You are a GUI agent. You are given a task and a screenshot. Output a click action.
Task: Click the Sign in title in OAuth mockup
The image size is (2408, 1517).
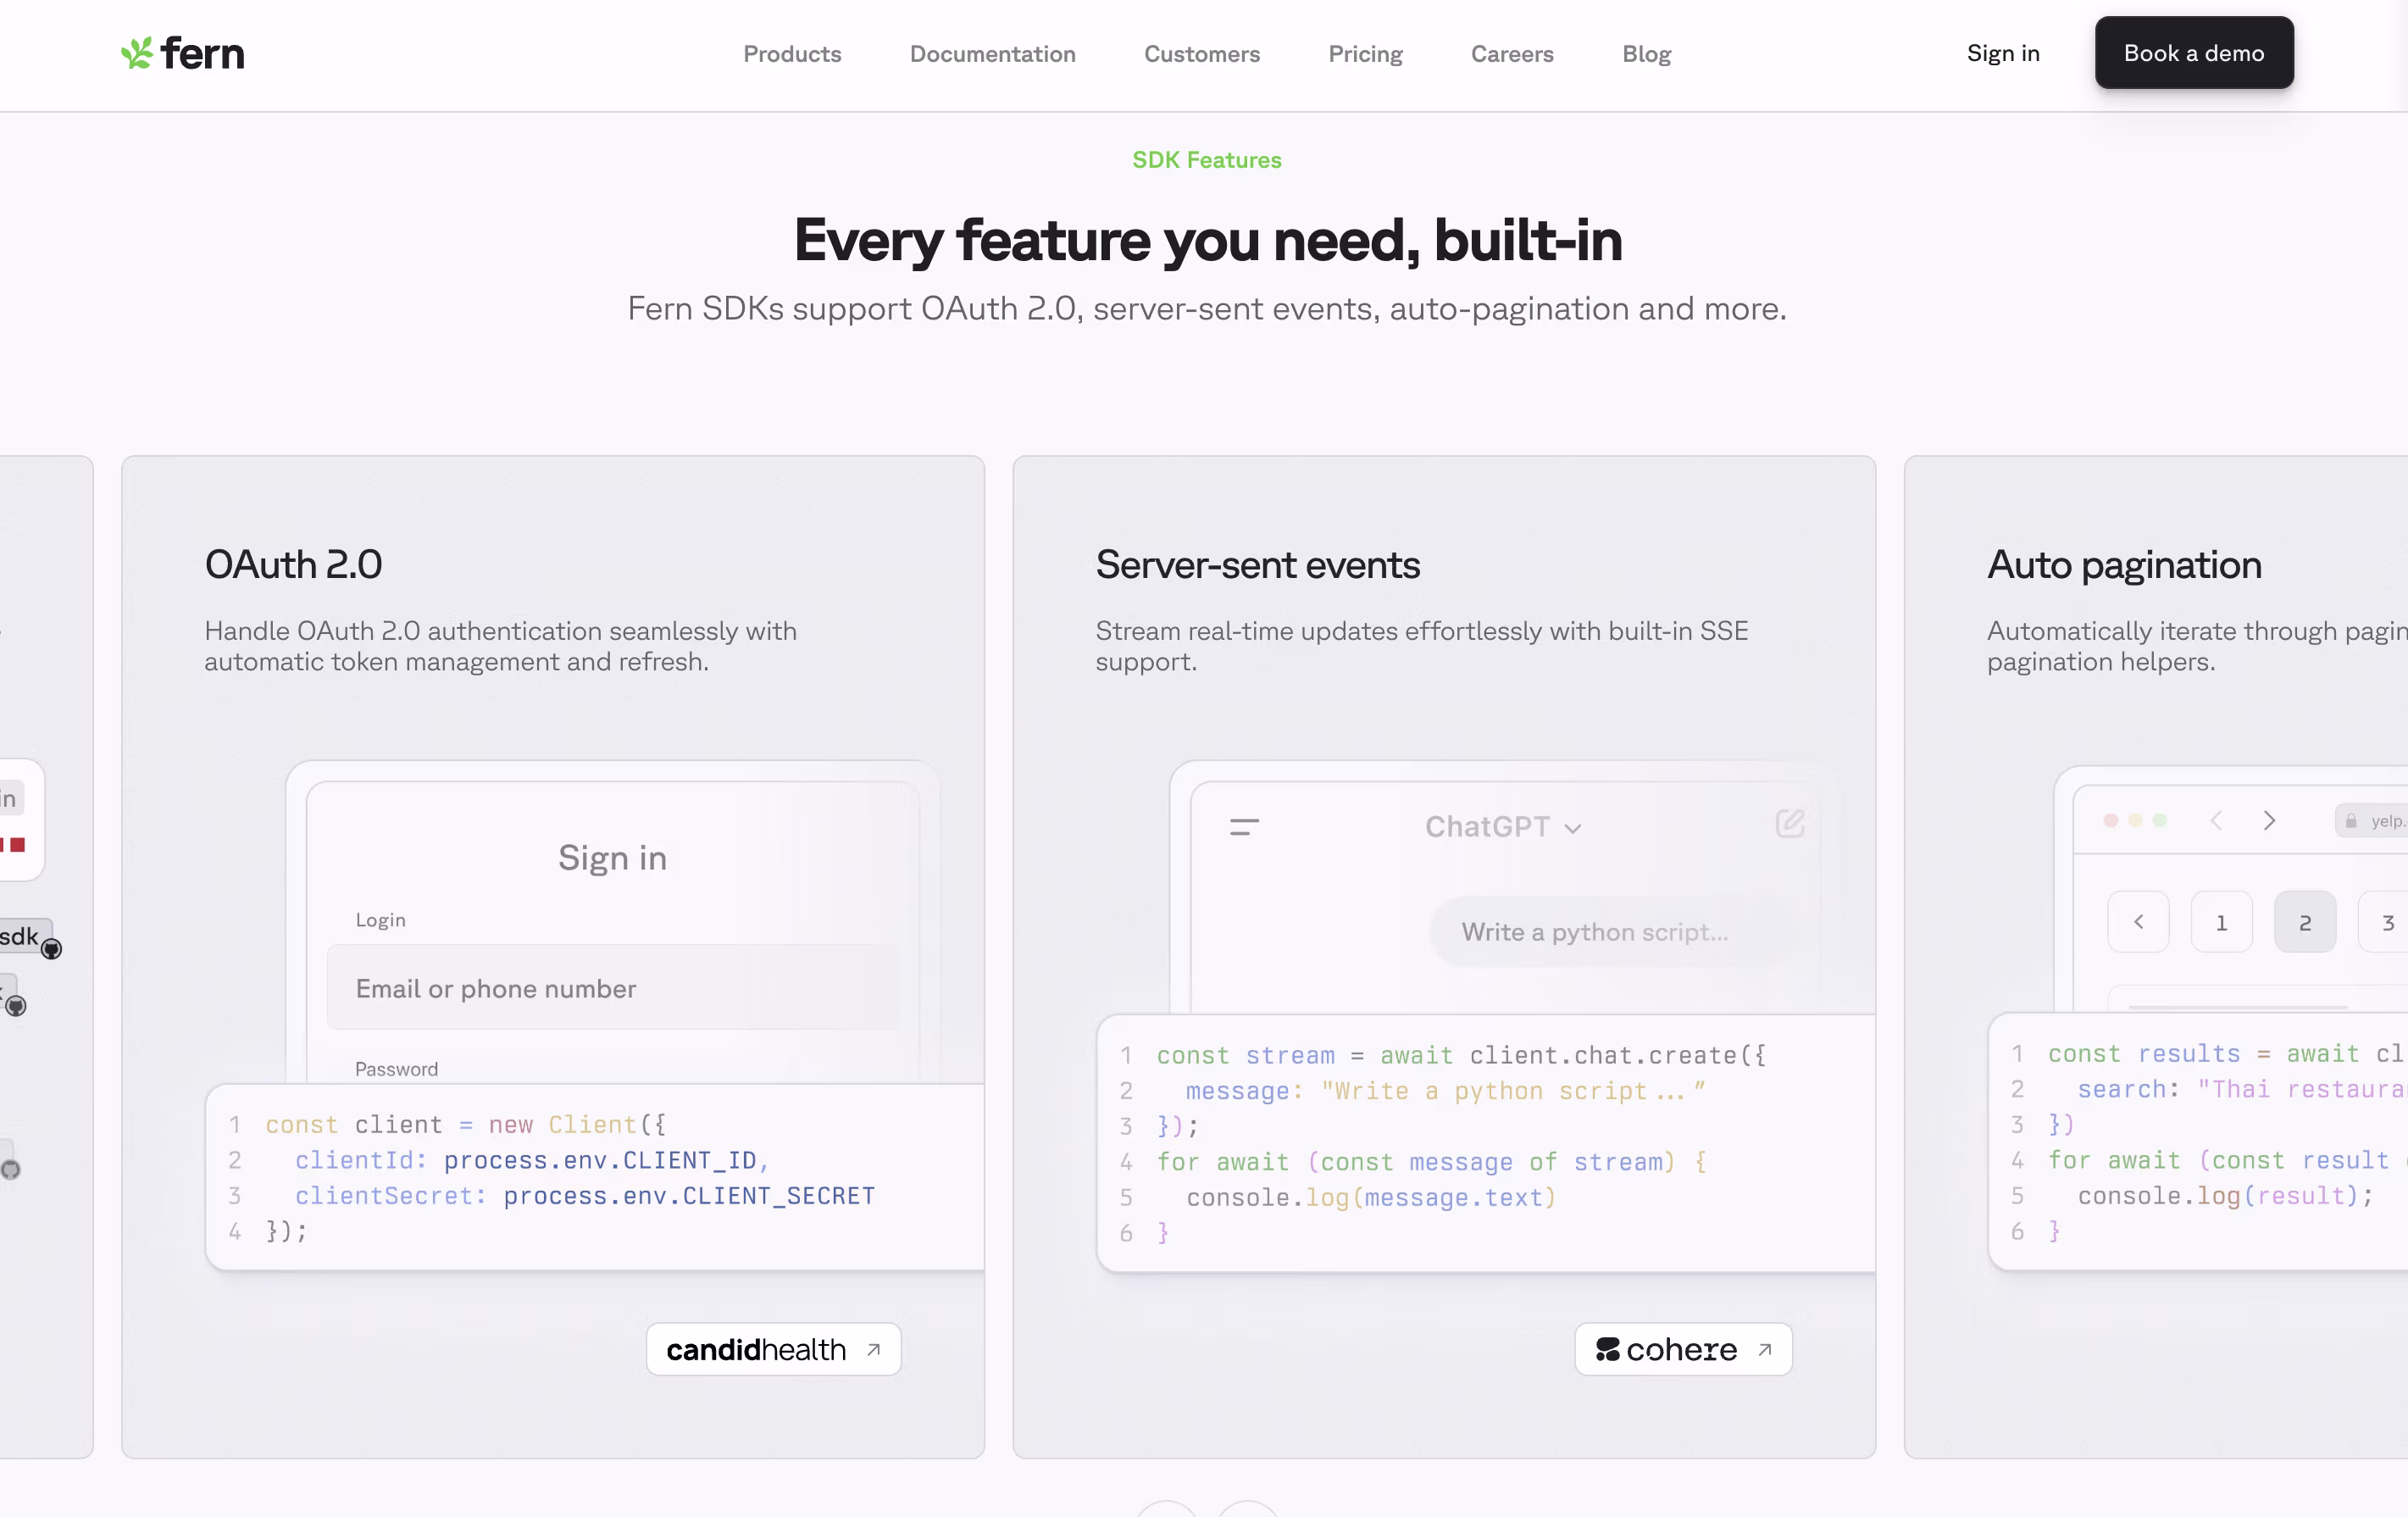coord(612,858)
